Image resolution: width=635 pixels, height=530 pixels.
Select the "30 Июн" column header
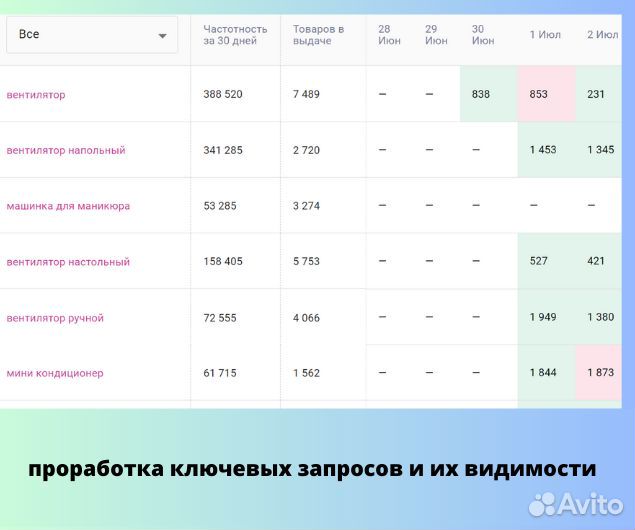click(483, 35)
